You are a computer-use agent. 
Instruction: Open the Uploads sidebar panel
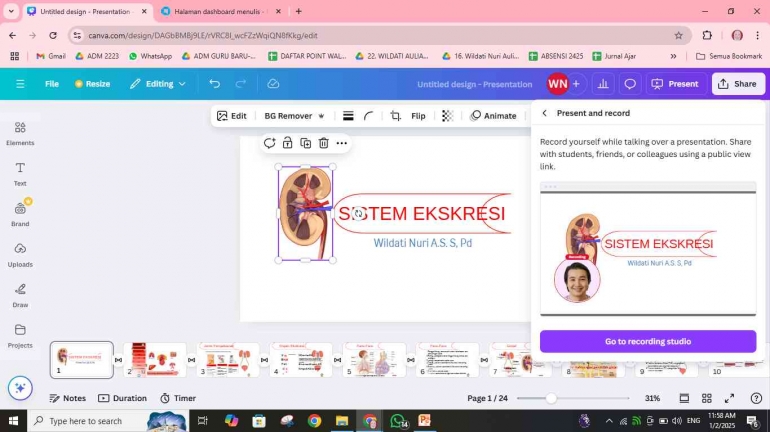20,255
